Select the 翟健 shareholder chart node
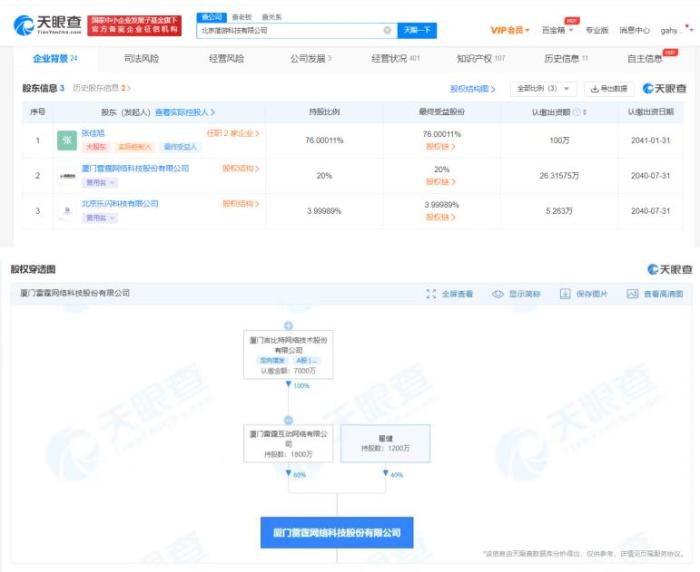Screen dimensions: 700x572 tap(385, 443)
